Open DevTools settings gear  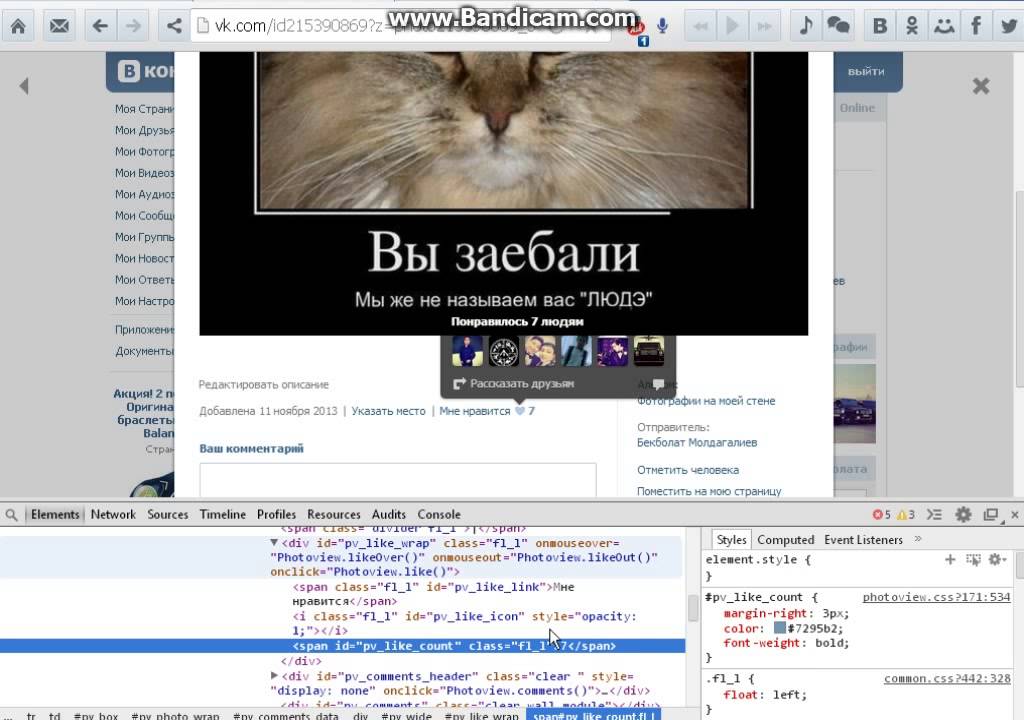tap(963, 515)
